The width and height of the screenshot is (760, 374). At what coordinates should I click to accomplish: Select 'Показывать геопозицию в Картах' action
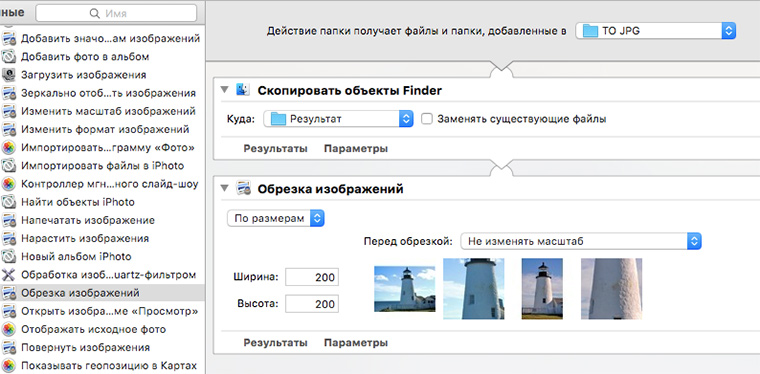pyautogui.click(x=109, y=366)
